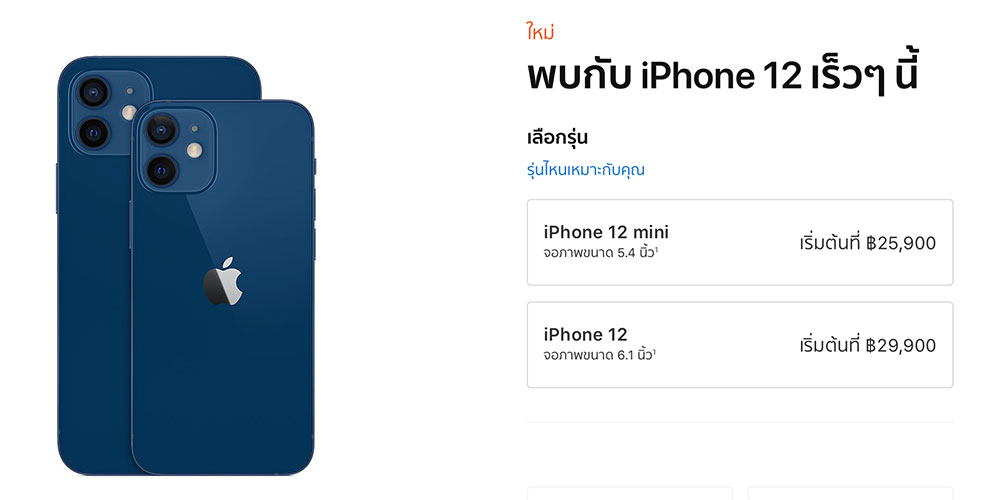This screenshot has width=1000, height=500.
Task: Choose the iPhone 12 6.1-inch option
Action: click(x=740, y=345)
